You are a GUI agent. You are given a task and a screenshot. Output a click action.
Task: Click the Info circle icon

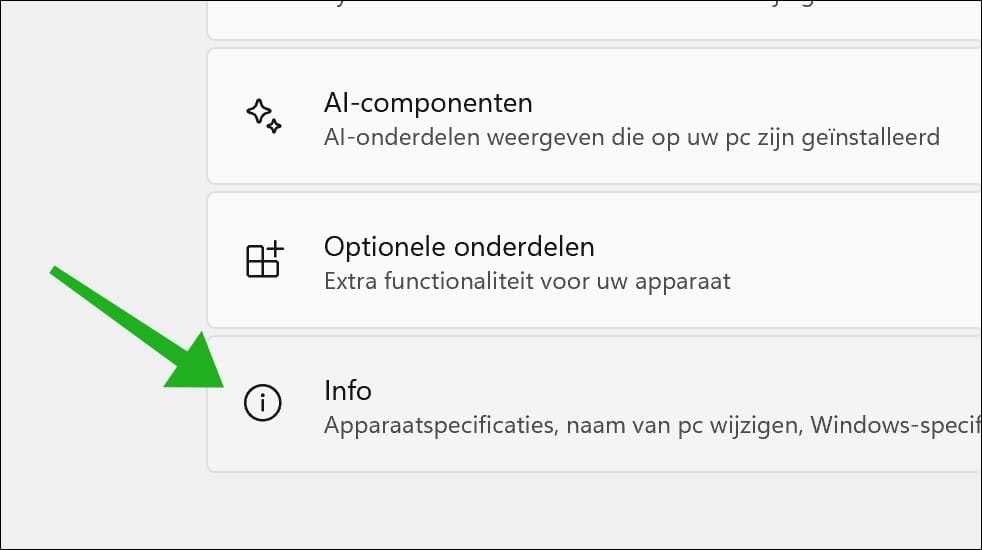264,403
